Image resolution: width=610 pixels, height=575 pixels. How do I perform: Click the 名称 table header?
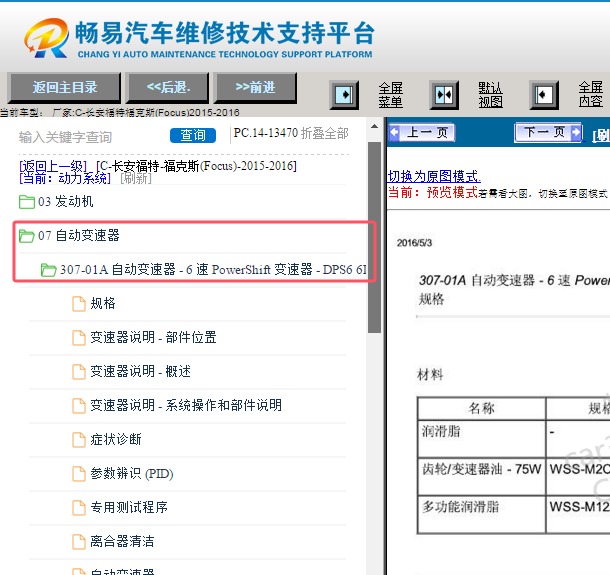[x=481, y=408]
